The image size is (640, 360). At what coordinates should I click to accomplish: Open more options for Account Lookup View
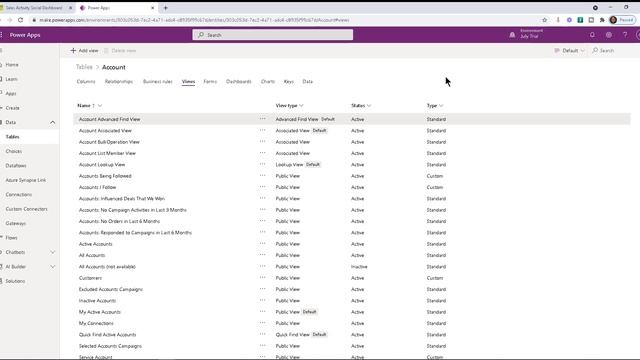(x=262, y=164)
